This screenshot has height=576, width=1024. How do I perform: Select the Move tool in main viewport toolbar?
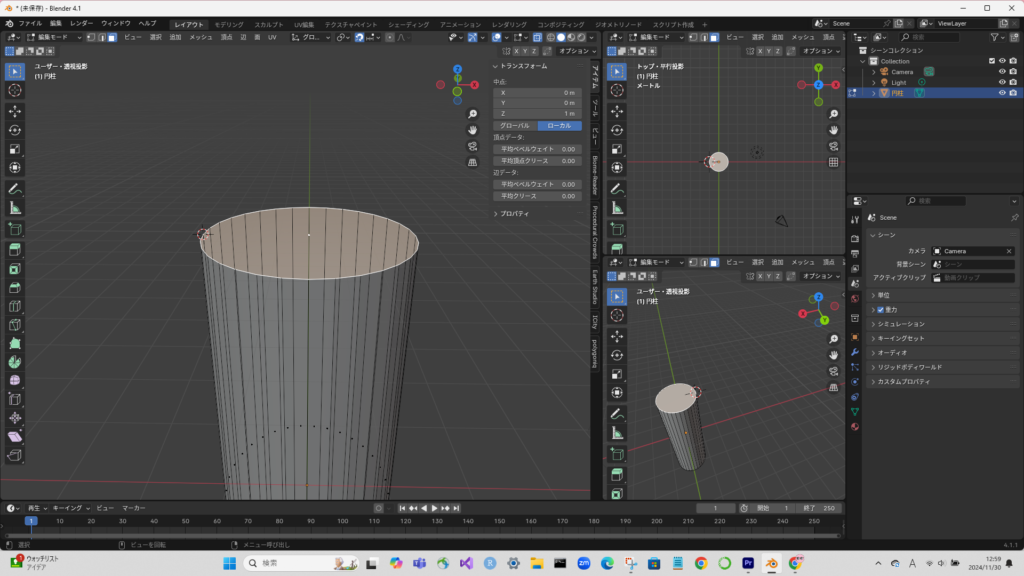(15, 110)
